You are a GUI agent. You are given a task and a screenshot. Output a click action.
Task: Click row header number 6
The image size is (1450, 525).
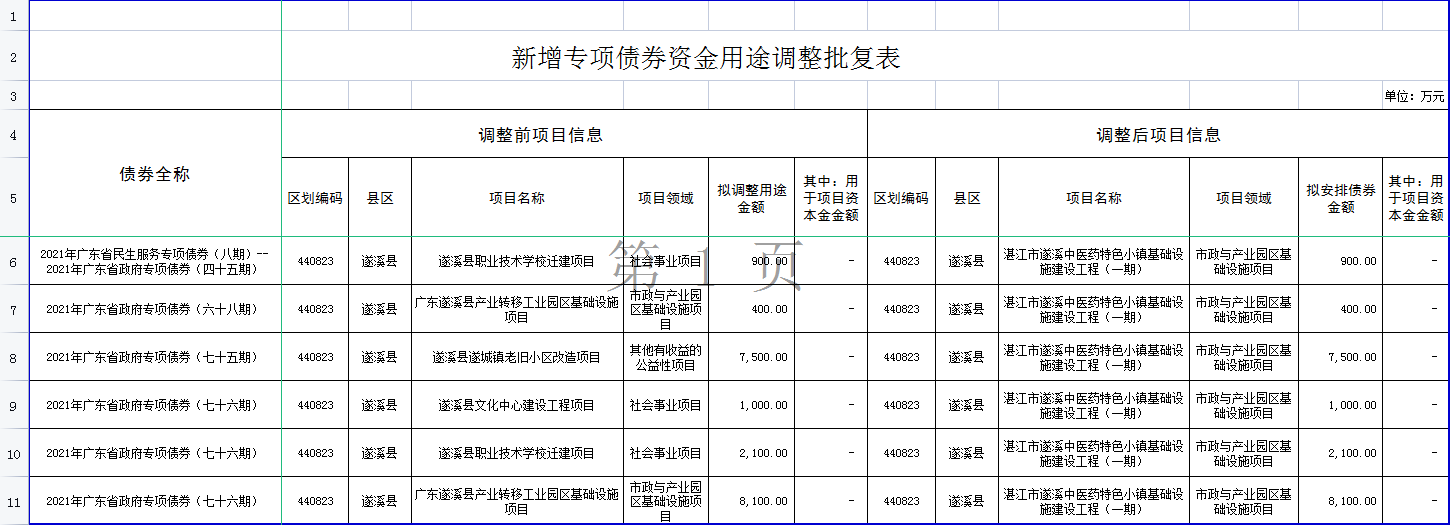(x=14, y=262)
